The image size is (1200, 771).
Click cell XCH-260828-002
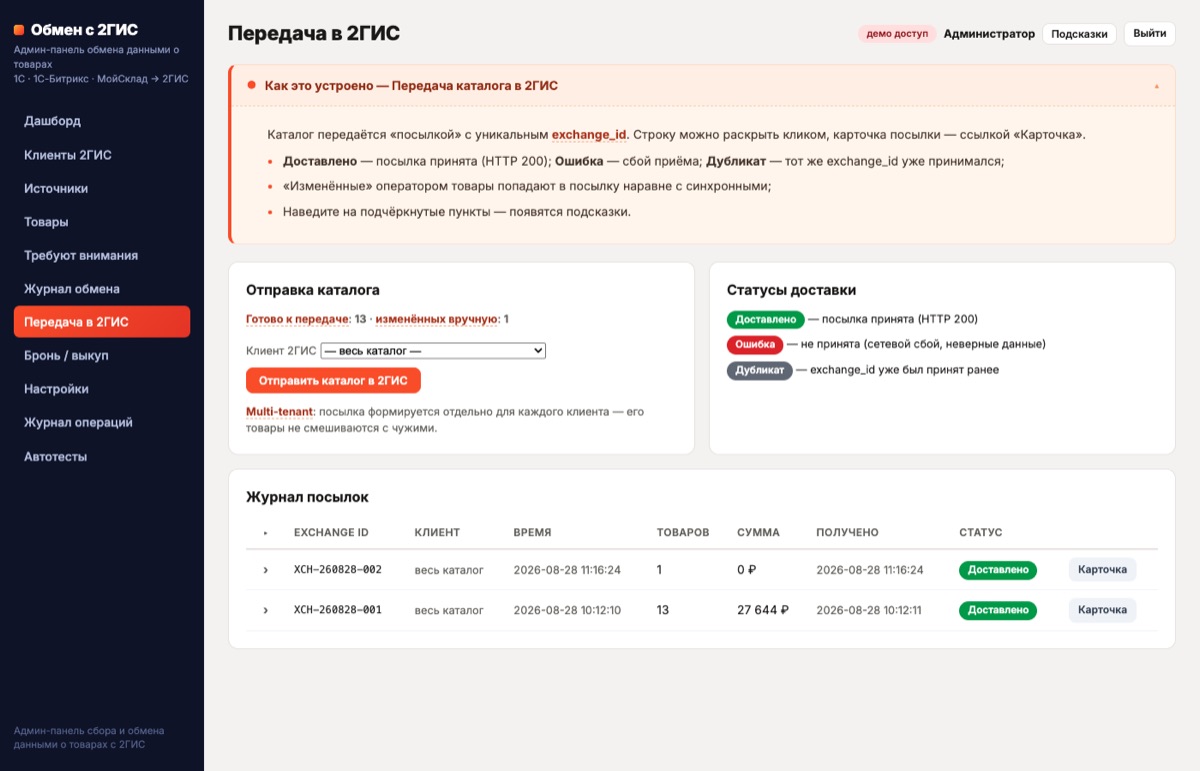(x=338, y=570)
